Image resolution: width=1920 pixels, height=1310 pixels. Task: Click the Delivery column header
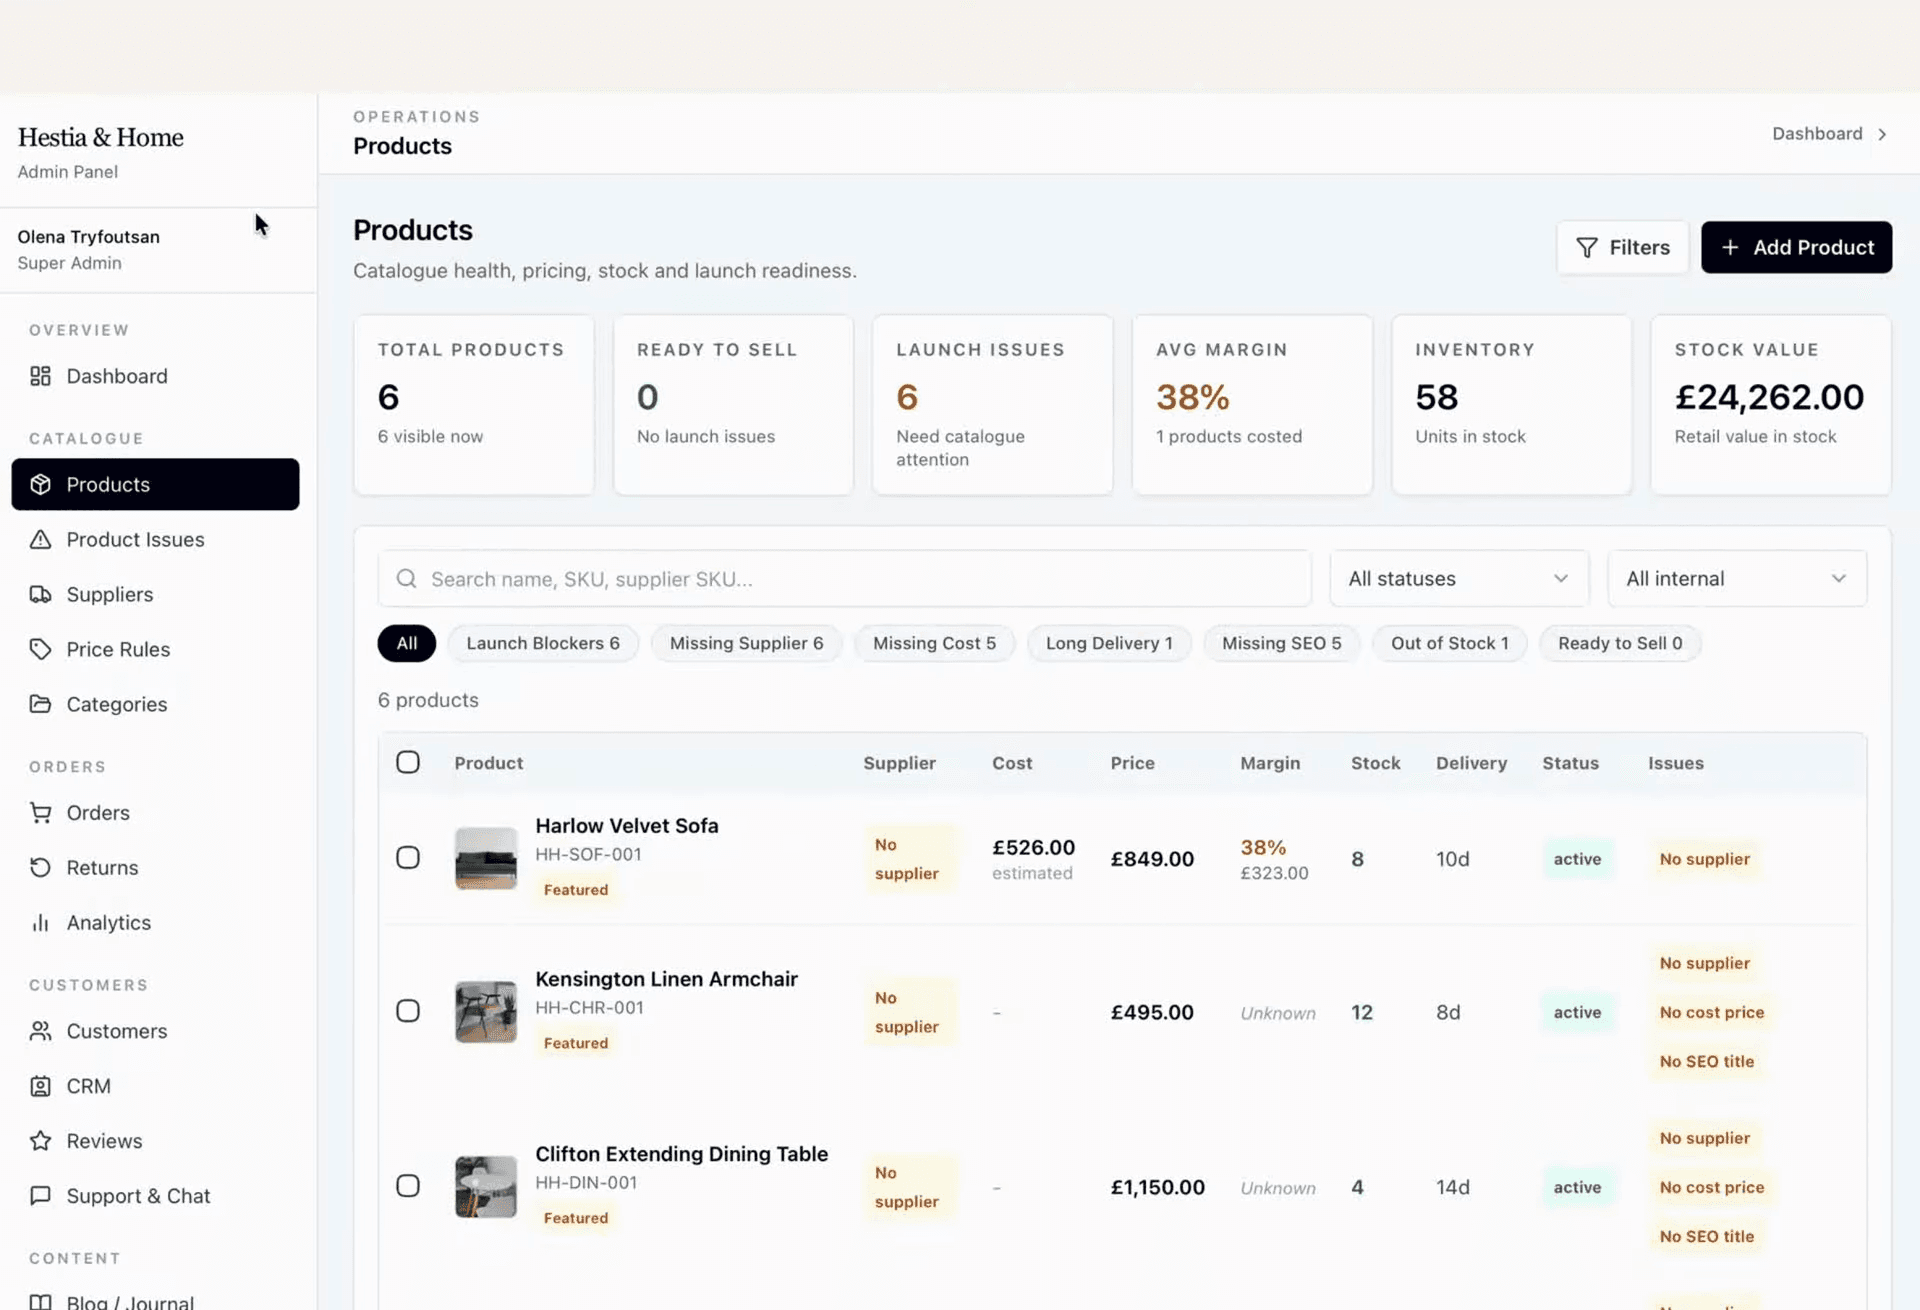click(x=1471, y=763)
